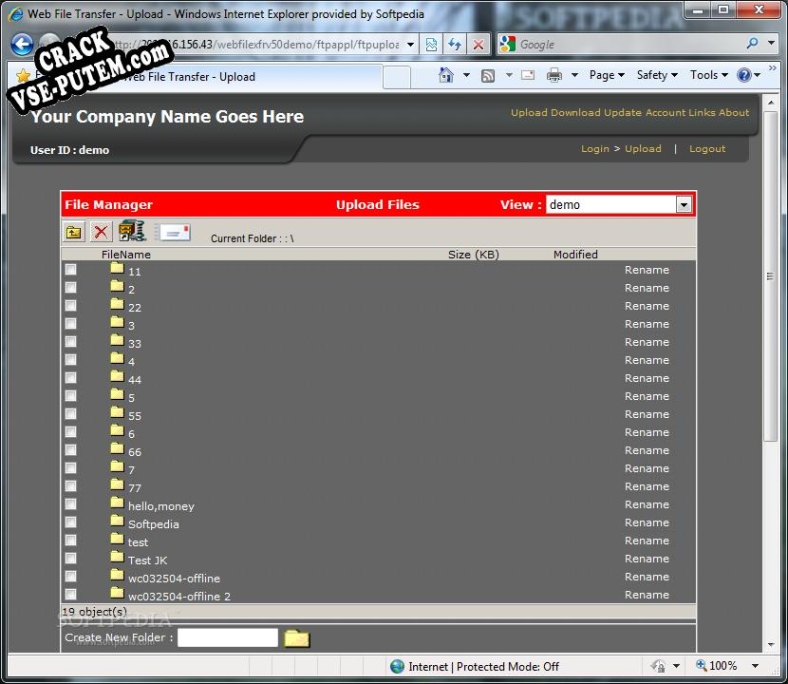The width and height of the screenshot is (788, 684).
Task: Click the browser address bar URL
Action: coord(257,45)
